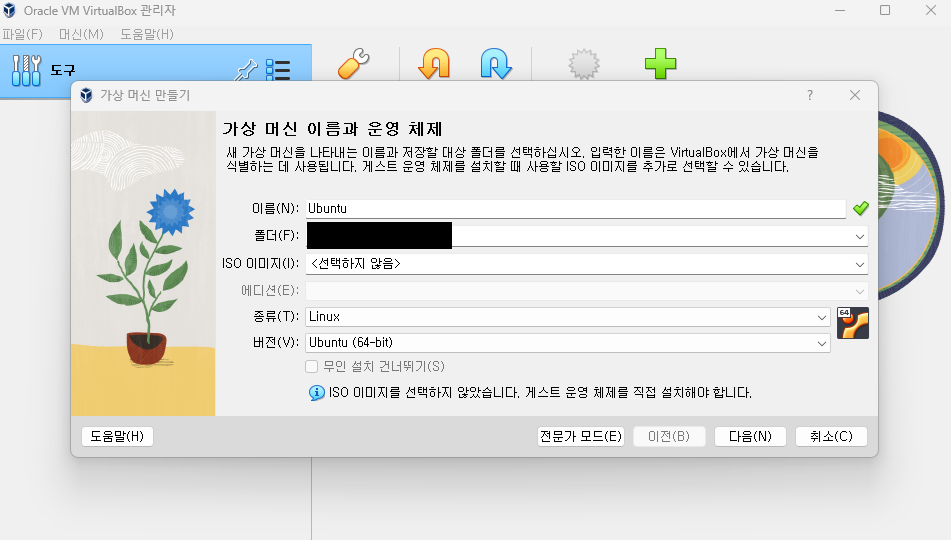Screen dimensions: 952x545
Task: Expand the Folder (폴더) dropdown arrow
Action: pyautogui.click(x=859, y=236)
